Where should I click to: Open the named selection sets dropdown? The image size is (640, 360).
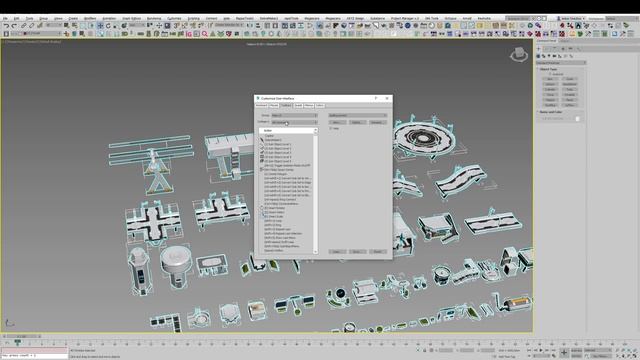point(229,26)
